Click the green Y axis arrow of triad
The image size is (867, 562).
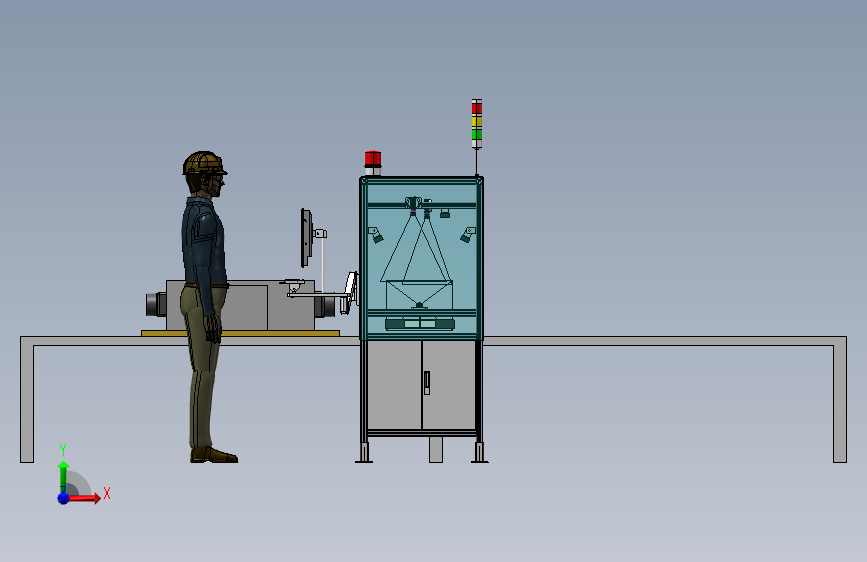click(x=63, y=476)
